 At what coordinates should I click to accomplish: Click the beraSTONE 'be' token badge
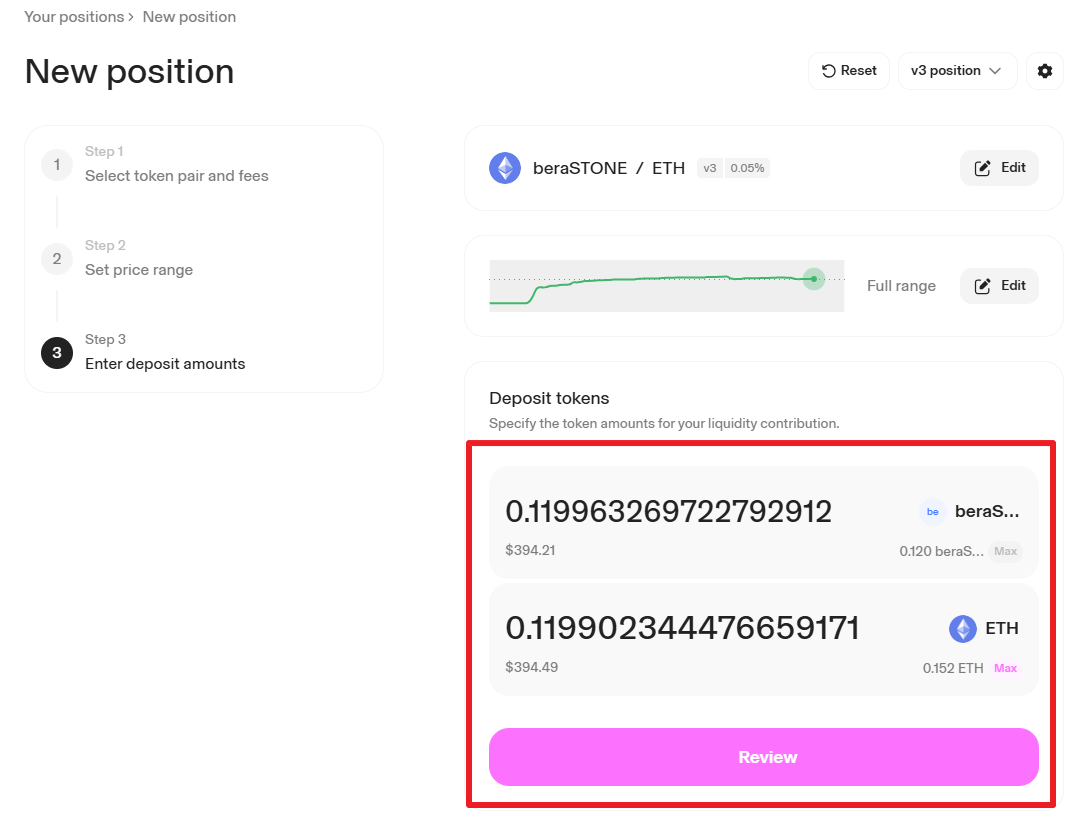coord(933,512)
